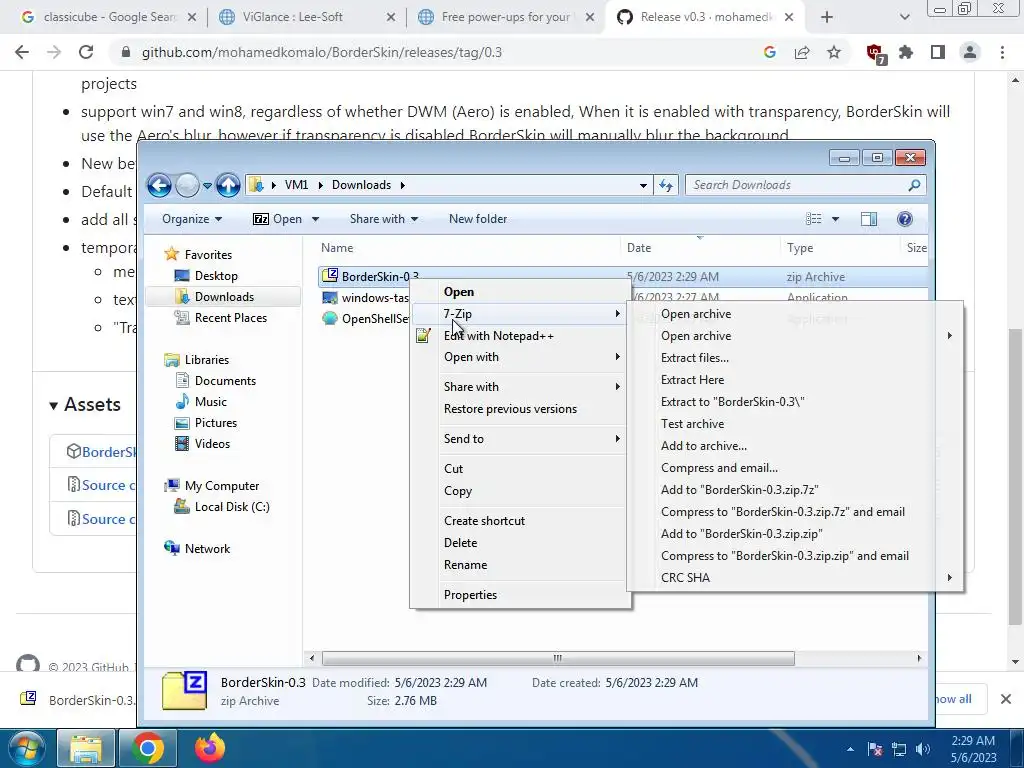This screenshot has width=1024, height=768.
Task: Click Chrome bookmark star icon
Action: 834,52
